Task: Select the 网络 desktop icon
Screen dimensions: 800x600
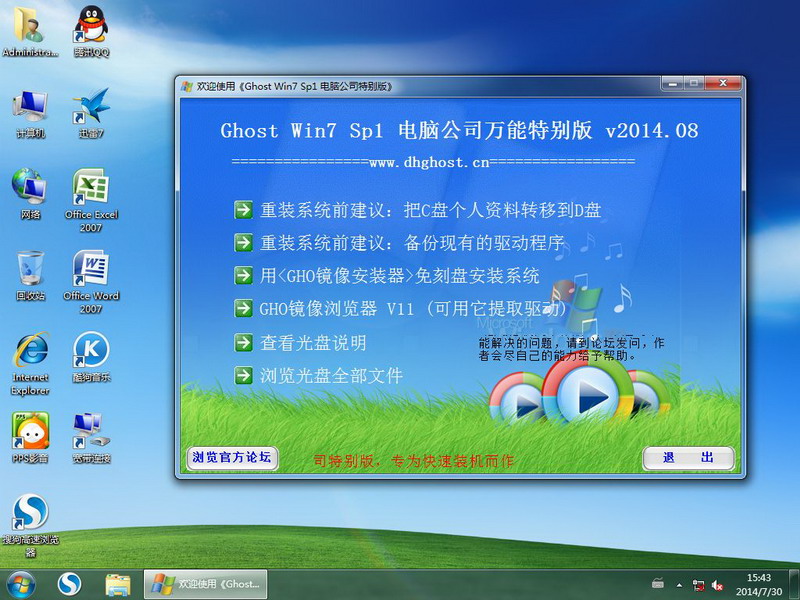Action: (30, 194)
